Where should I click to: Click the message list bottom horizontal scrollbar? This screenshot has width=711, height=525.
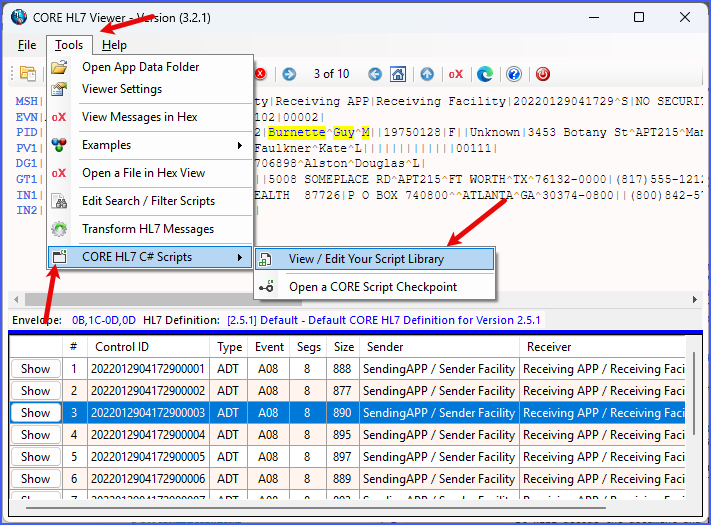(x=316, y=508)
